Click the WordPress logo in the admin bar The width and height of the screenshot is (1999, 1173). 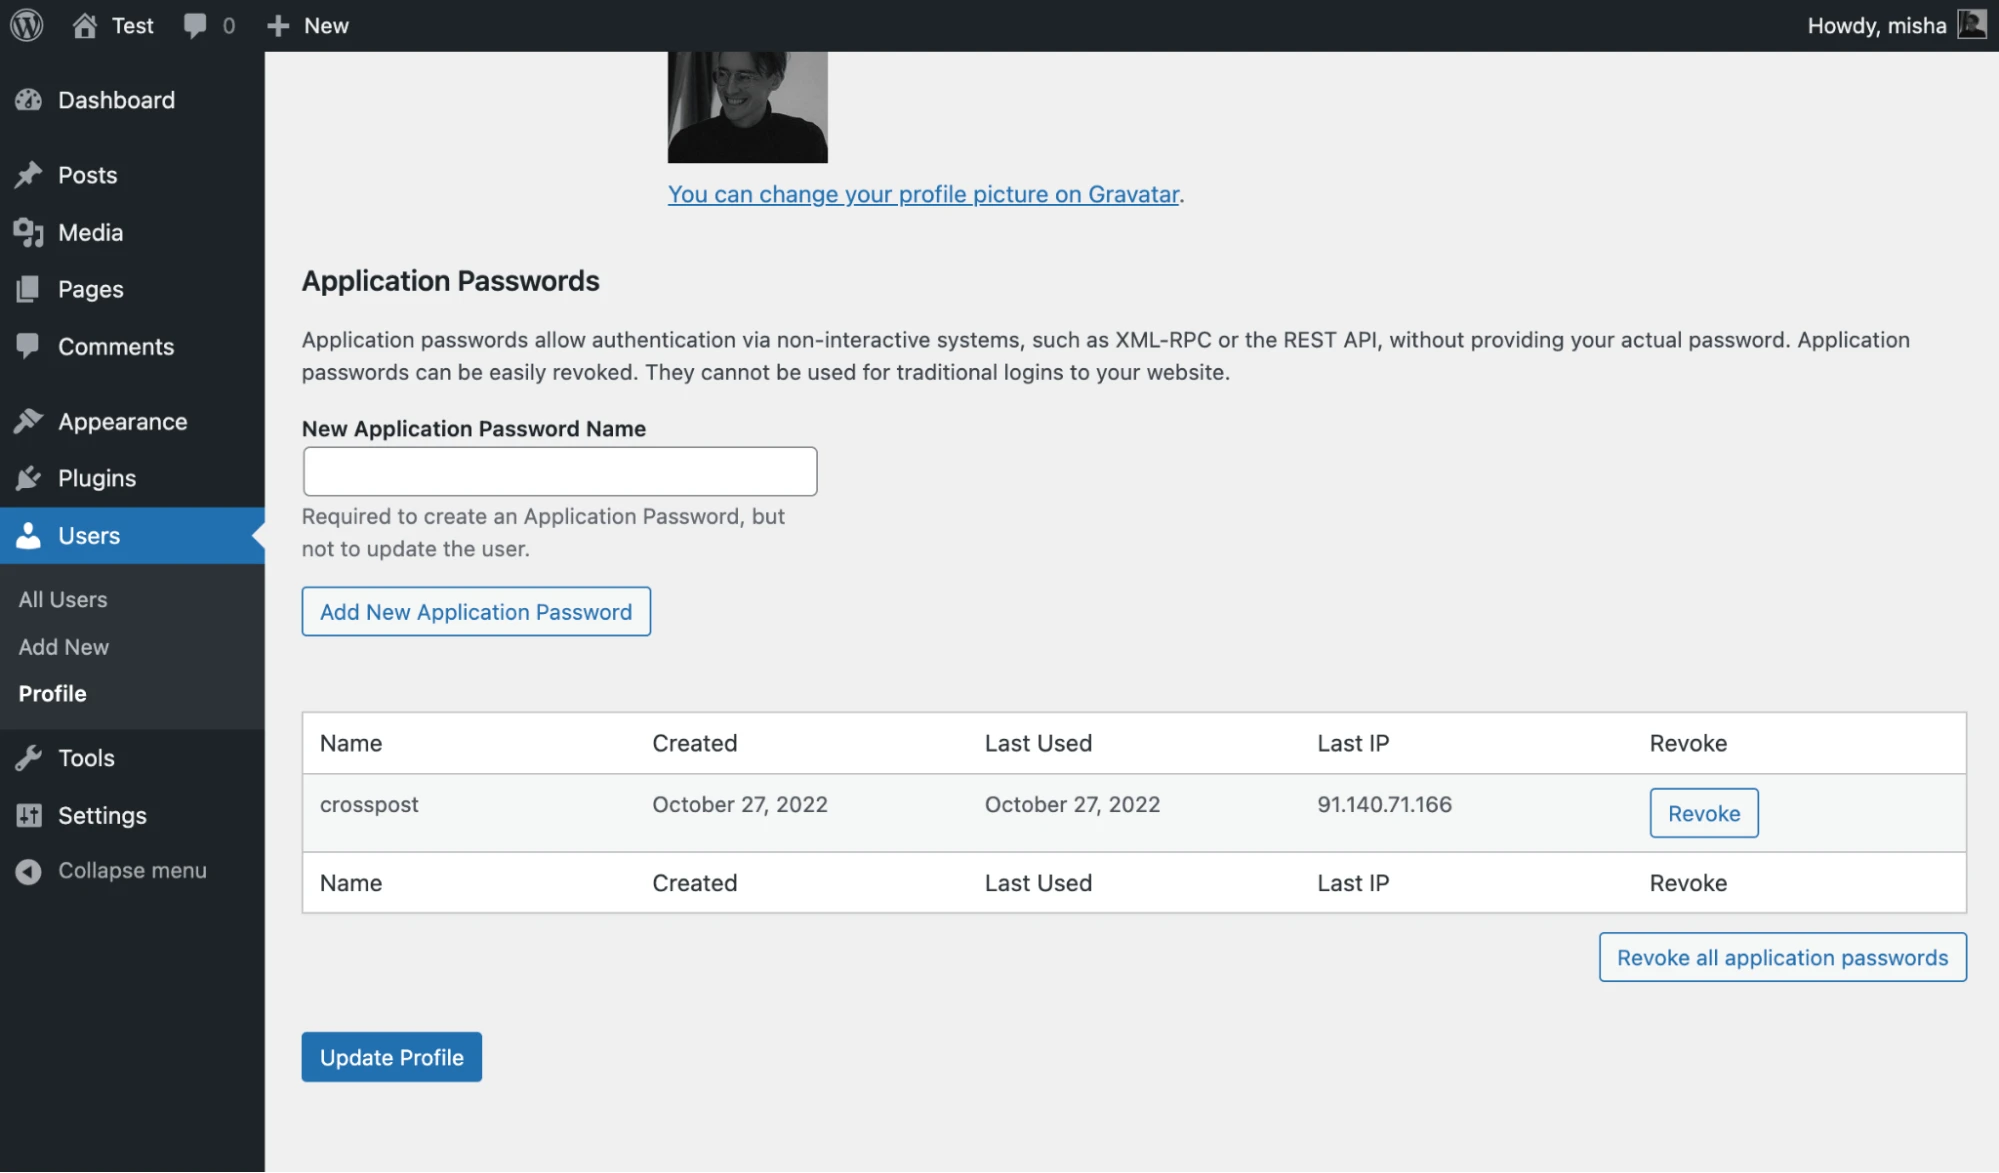pyautogui.click(x=25, y=25)
